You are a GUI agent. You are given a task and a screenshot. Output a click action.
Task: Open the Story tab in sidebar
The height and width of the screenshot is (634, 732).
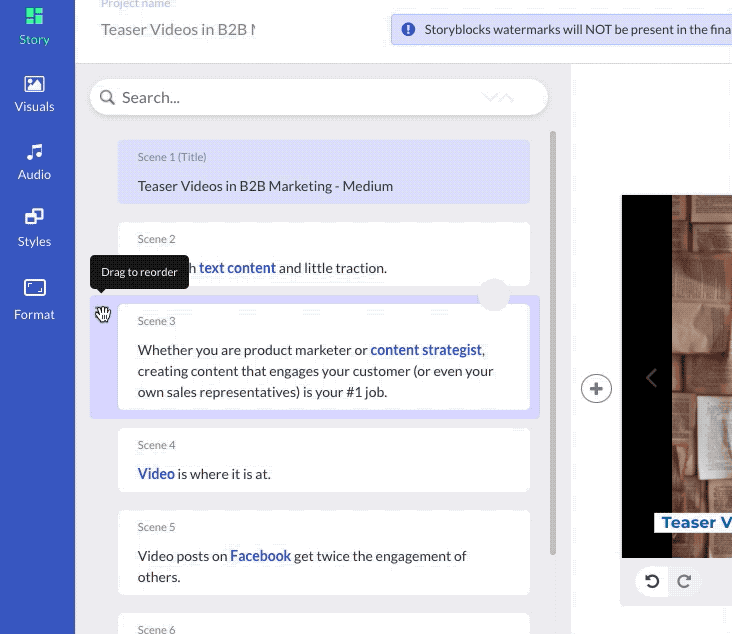tap(34, 27)
